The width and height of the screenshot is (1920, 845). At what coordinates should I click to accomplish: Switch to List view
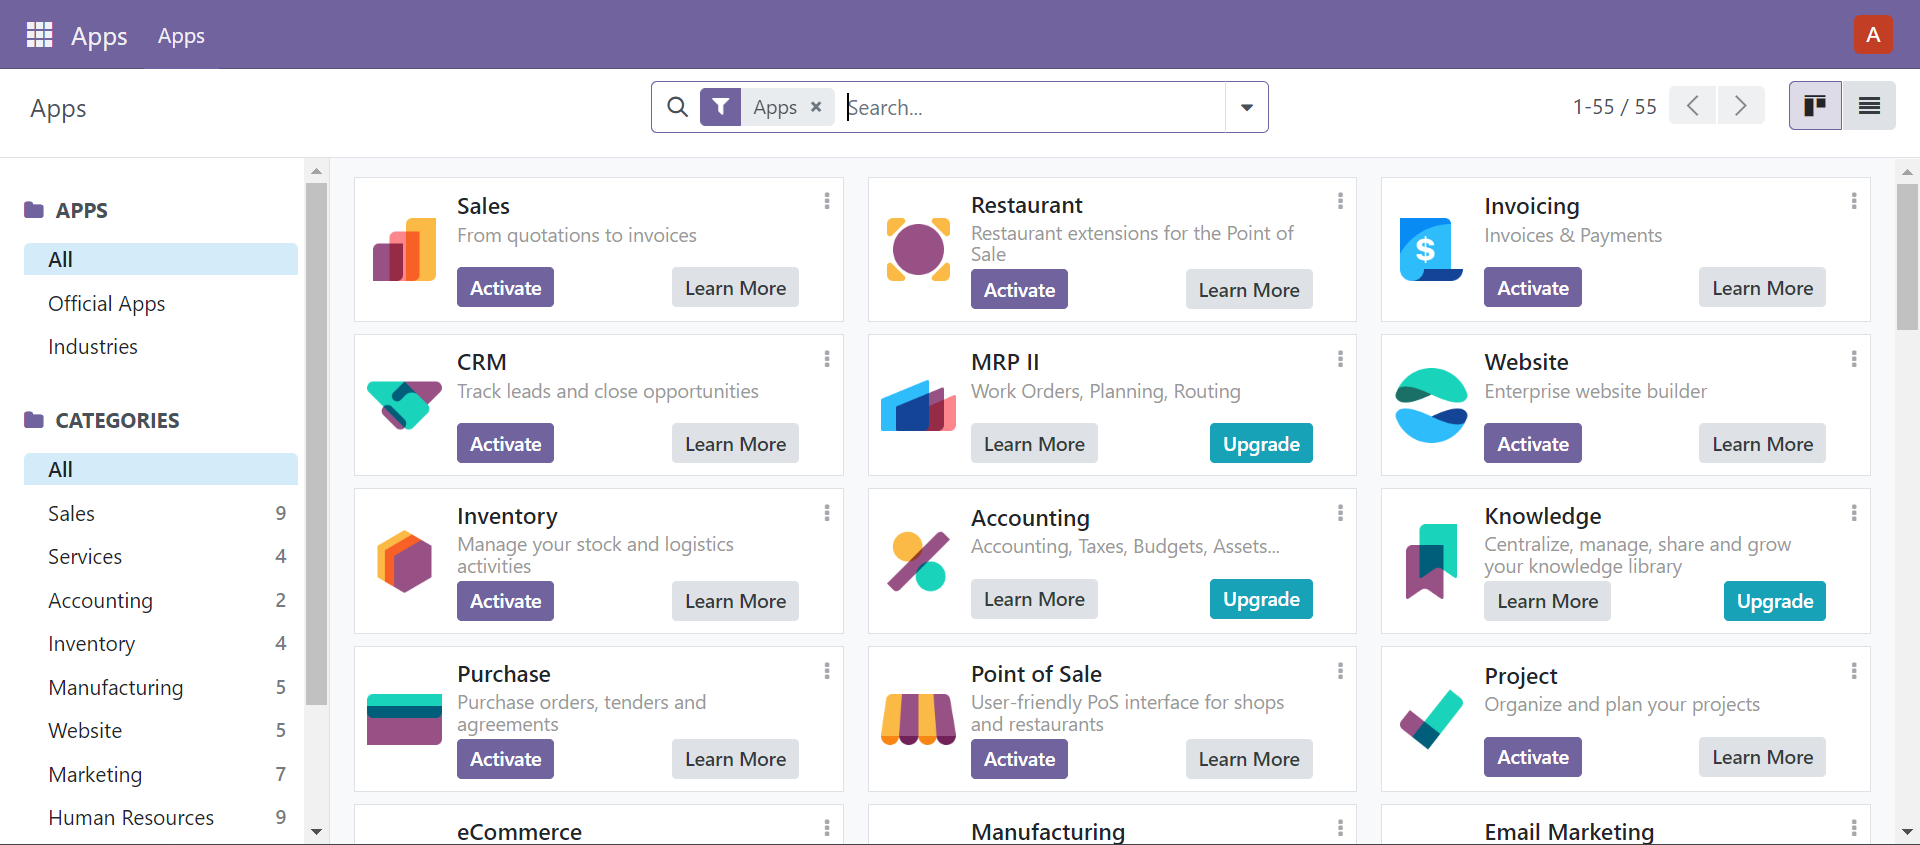(1869, 105)
